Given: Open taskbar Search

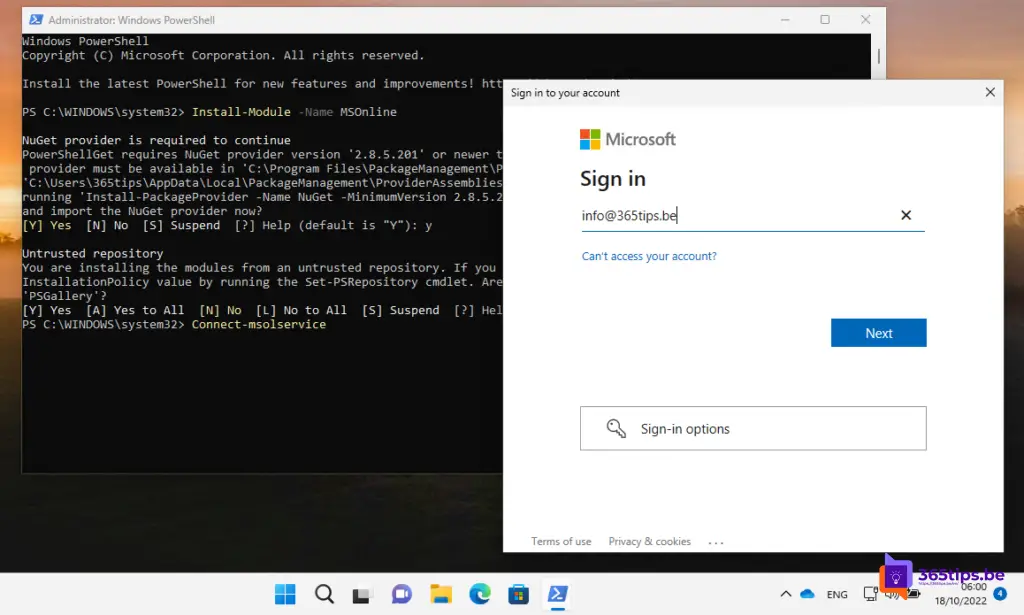Looking at the screenshot, I should coord(324,594).
